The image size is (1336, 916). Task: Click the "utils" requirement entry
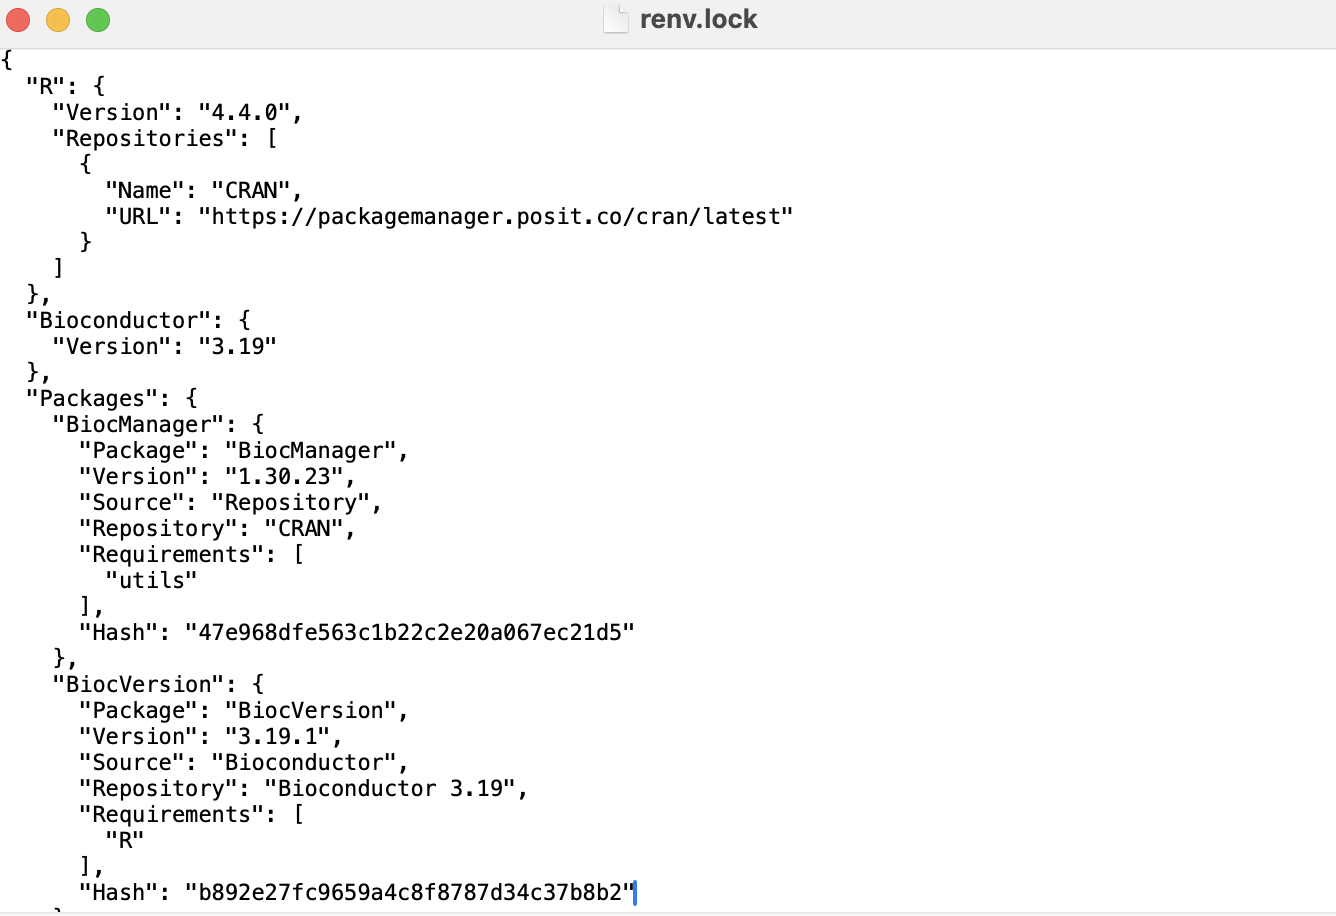pyautogui.click(x=151, y=580)
